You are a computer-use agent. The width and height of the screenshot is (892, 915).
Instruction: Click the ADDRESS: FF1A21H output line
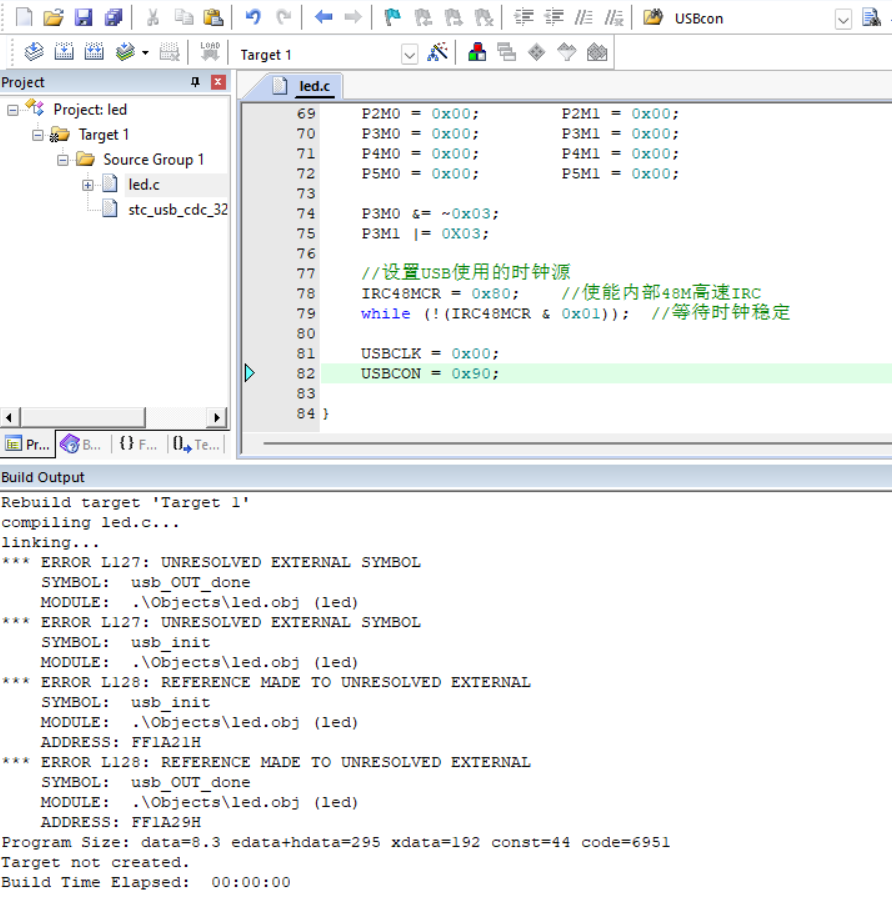coord(121,742)
